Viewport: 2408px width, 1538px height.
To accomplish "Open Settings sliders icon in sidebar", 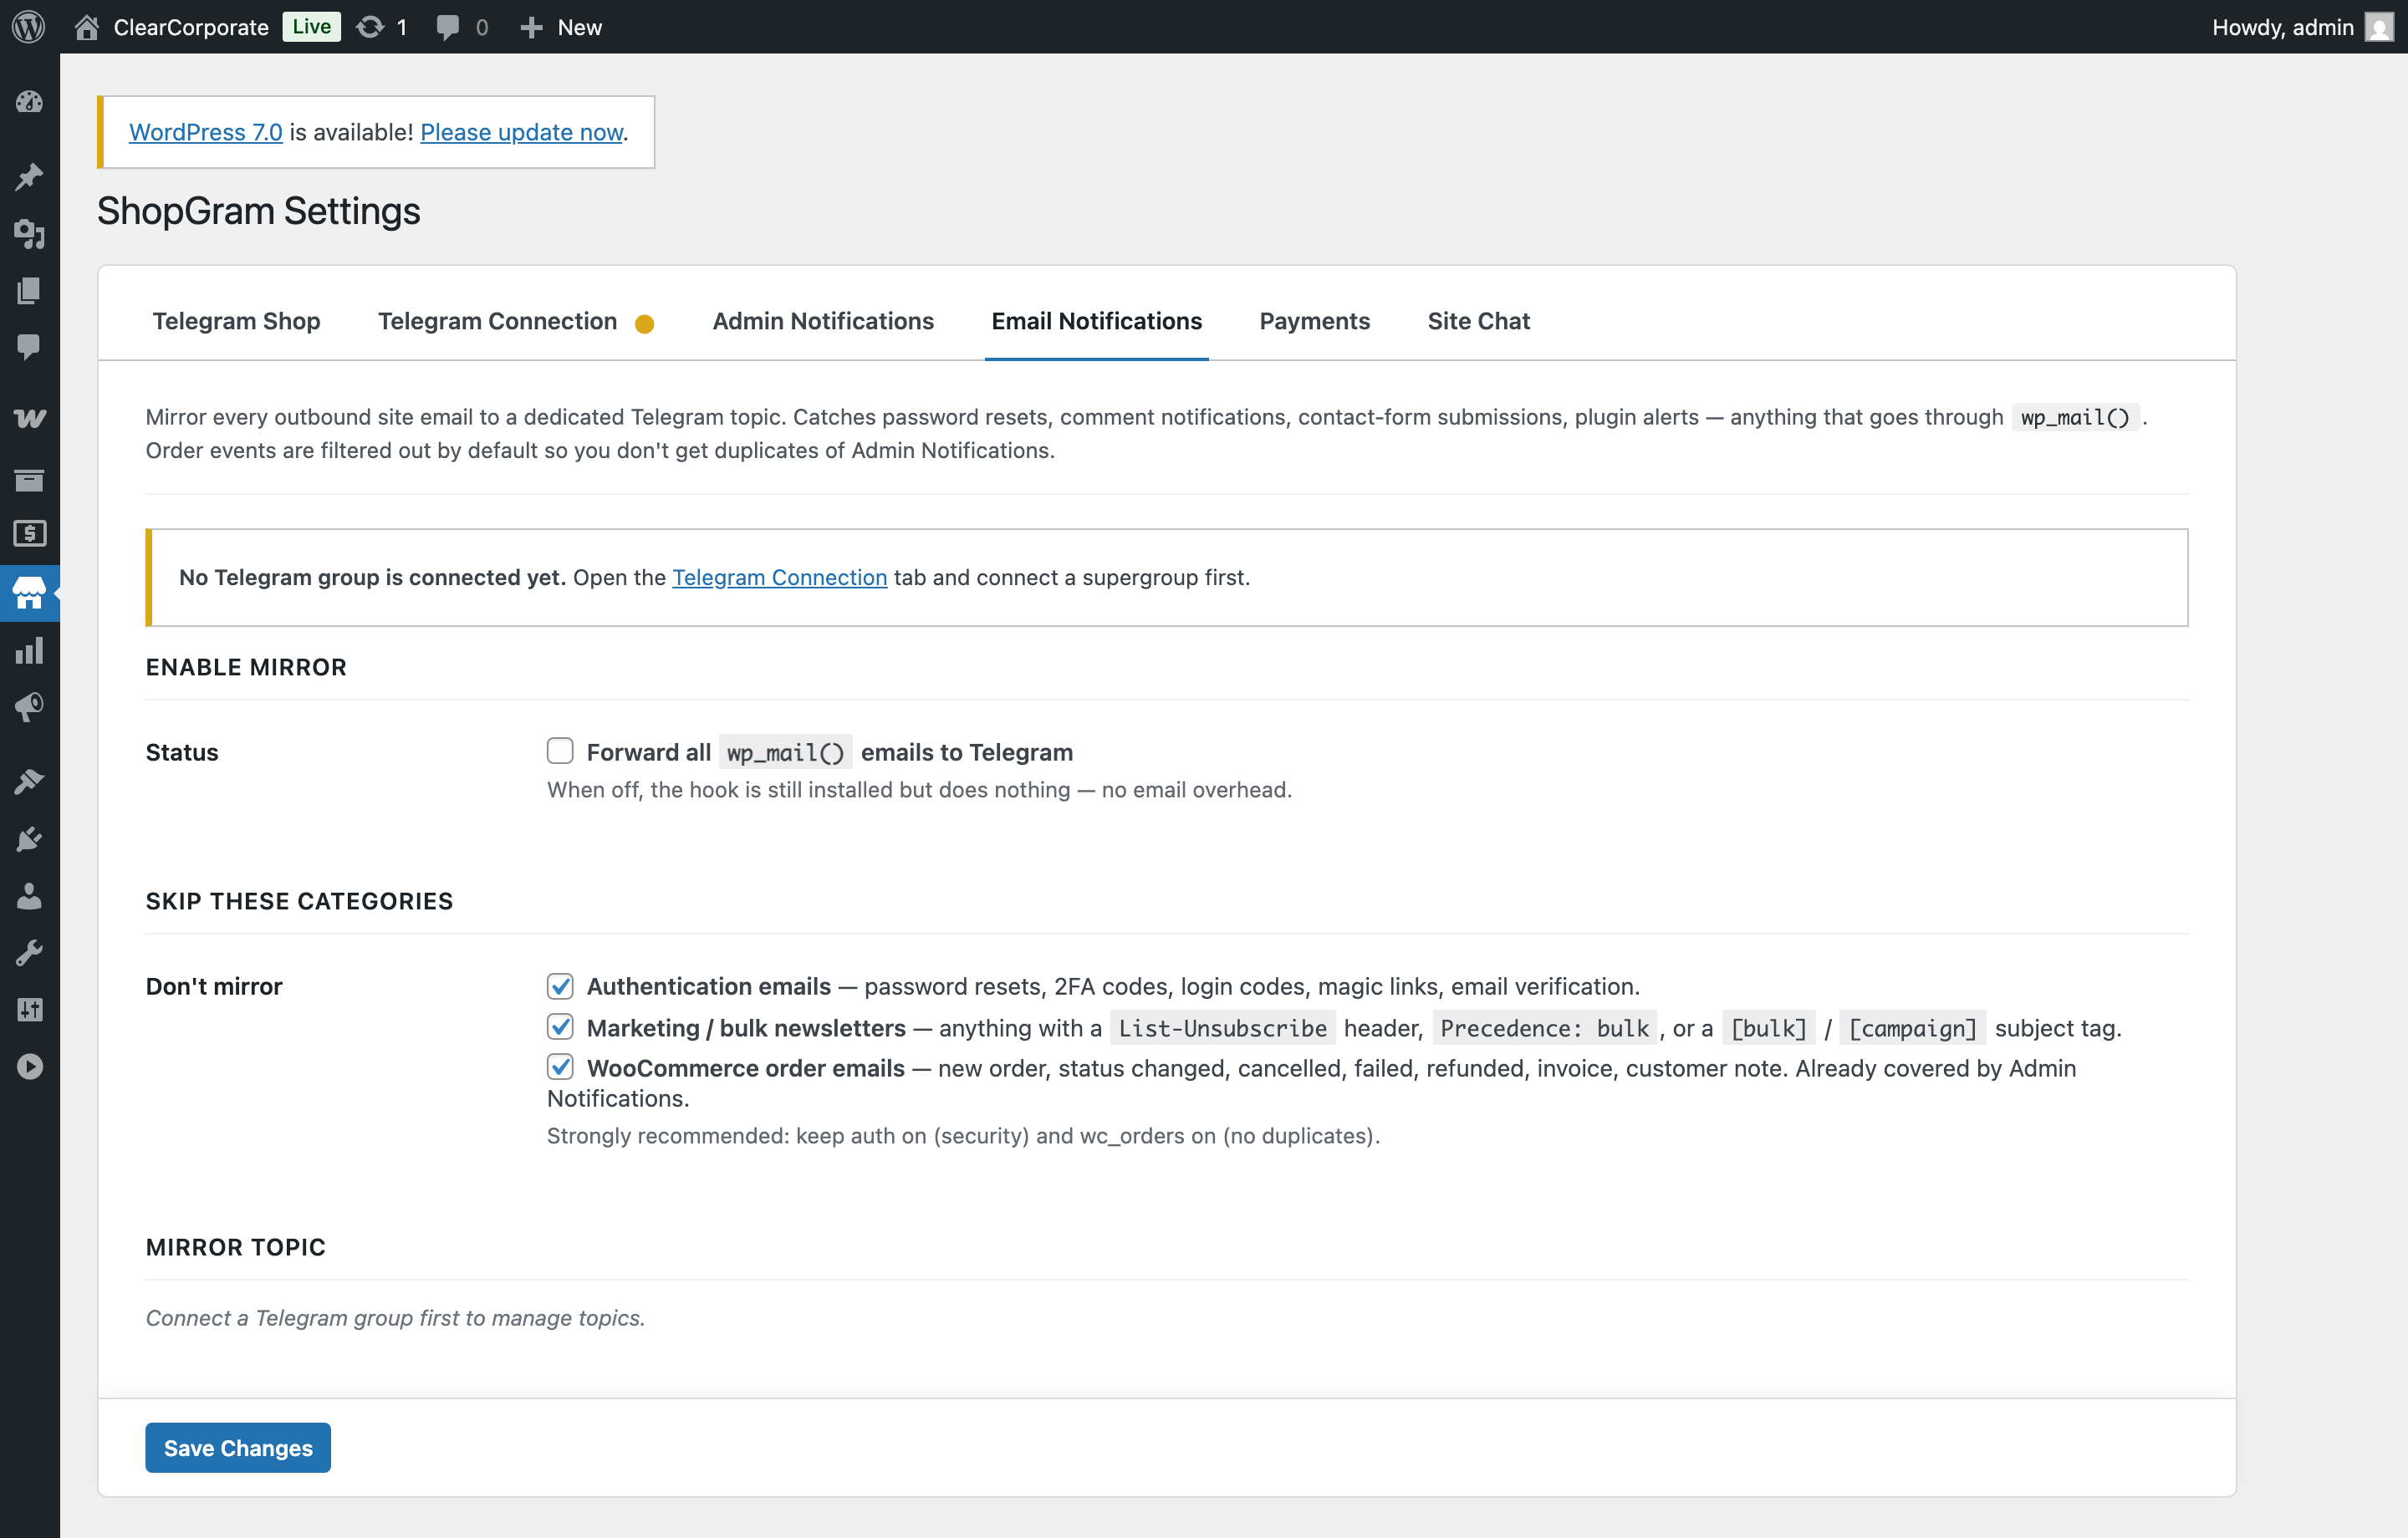I will coord(29,1010).
